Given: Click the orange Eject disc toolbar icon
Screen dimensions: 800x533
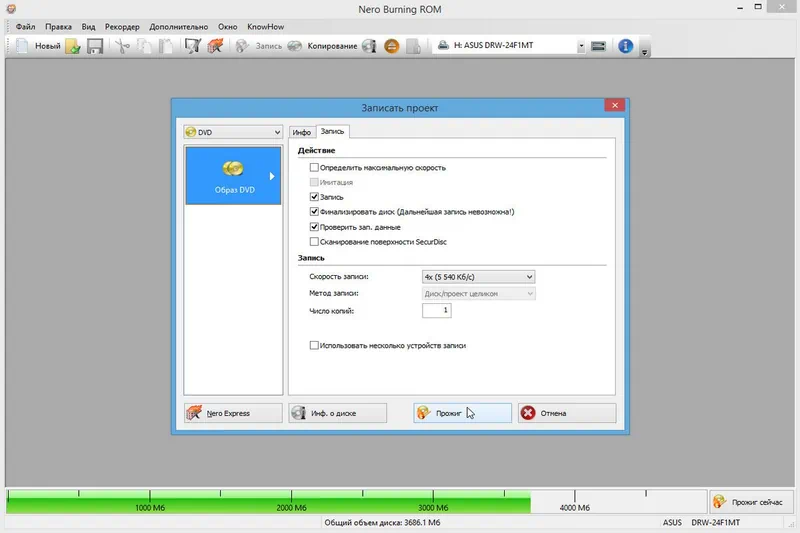Looking at the screenshot, I should 392,46.
